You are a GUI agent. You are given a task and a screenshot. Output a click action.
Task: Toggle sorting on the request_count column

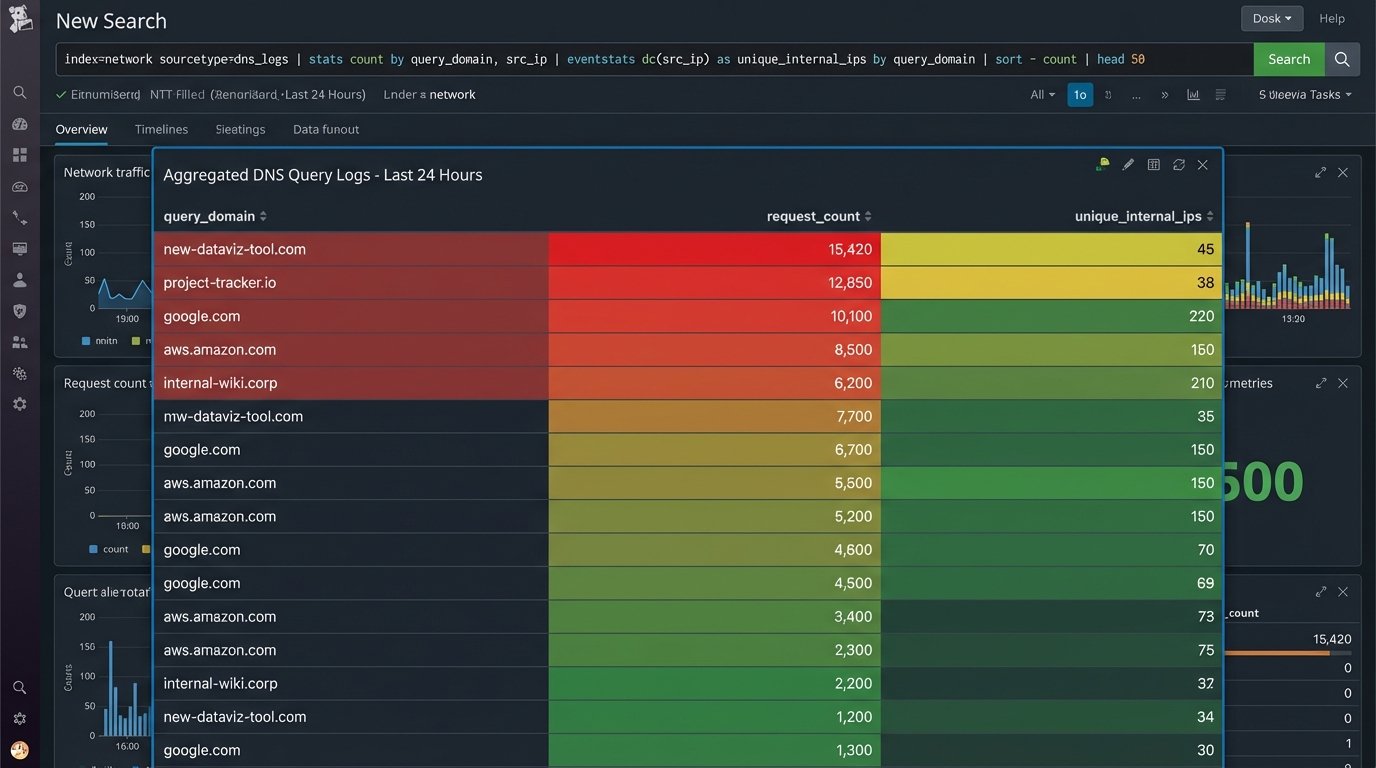(867, 215)
